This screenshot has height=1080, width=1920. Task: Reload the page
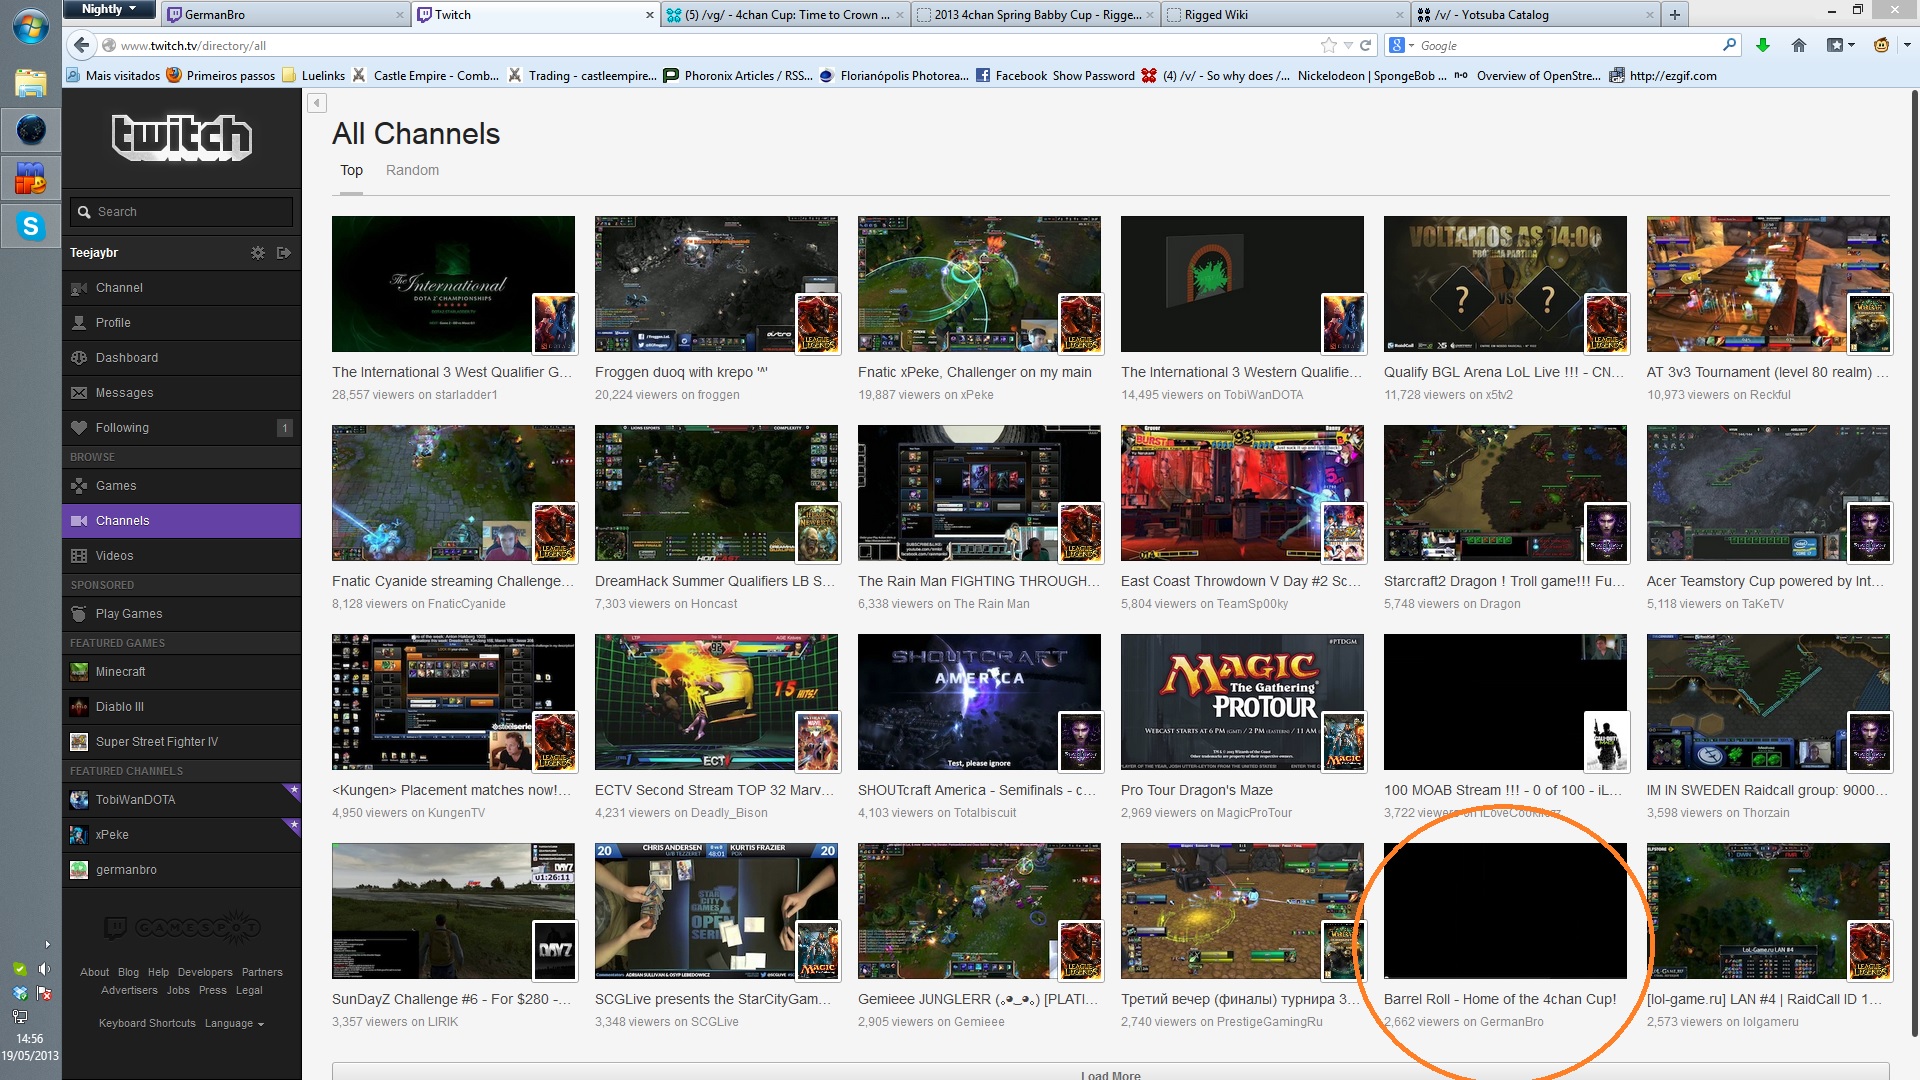point(1365,45)
